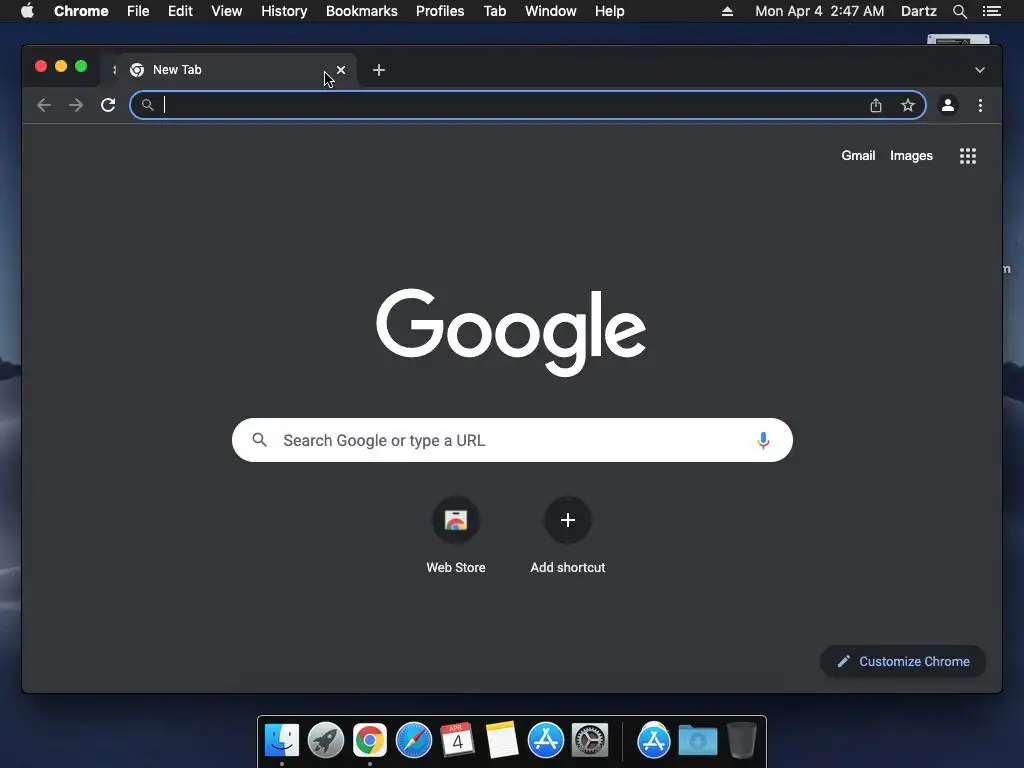Expand the tab search chevron
Image resolution: width=1024 pixels, height=768 pixels.
click(980, 70)
